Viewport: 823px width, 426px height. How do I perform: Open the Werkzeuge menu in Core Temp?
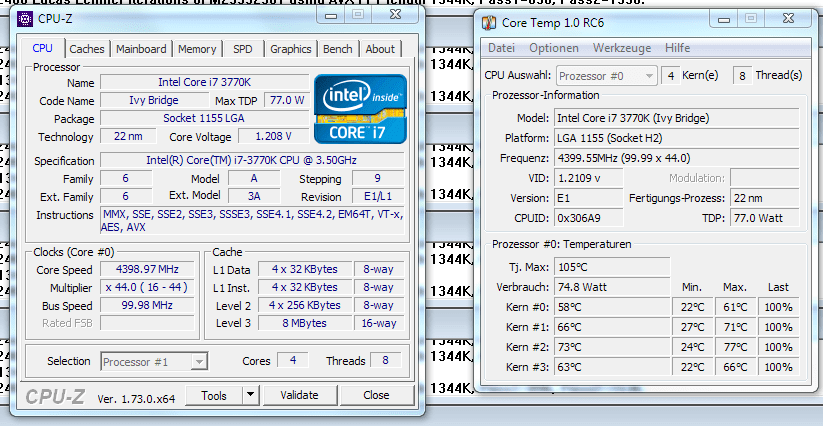622,48
